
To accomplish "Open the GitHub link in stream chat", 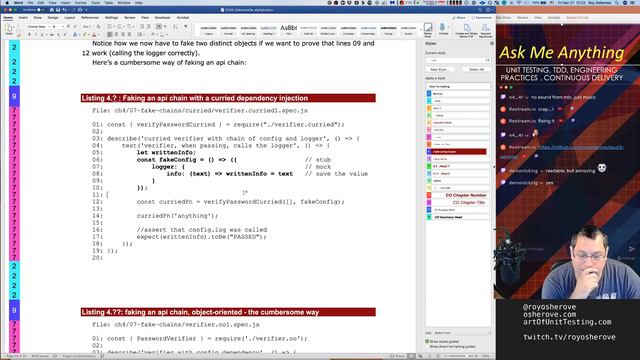I will 580,147.
